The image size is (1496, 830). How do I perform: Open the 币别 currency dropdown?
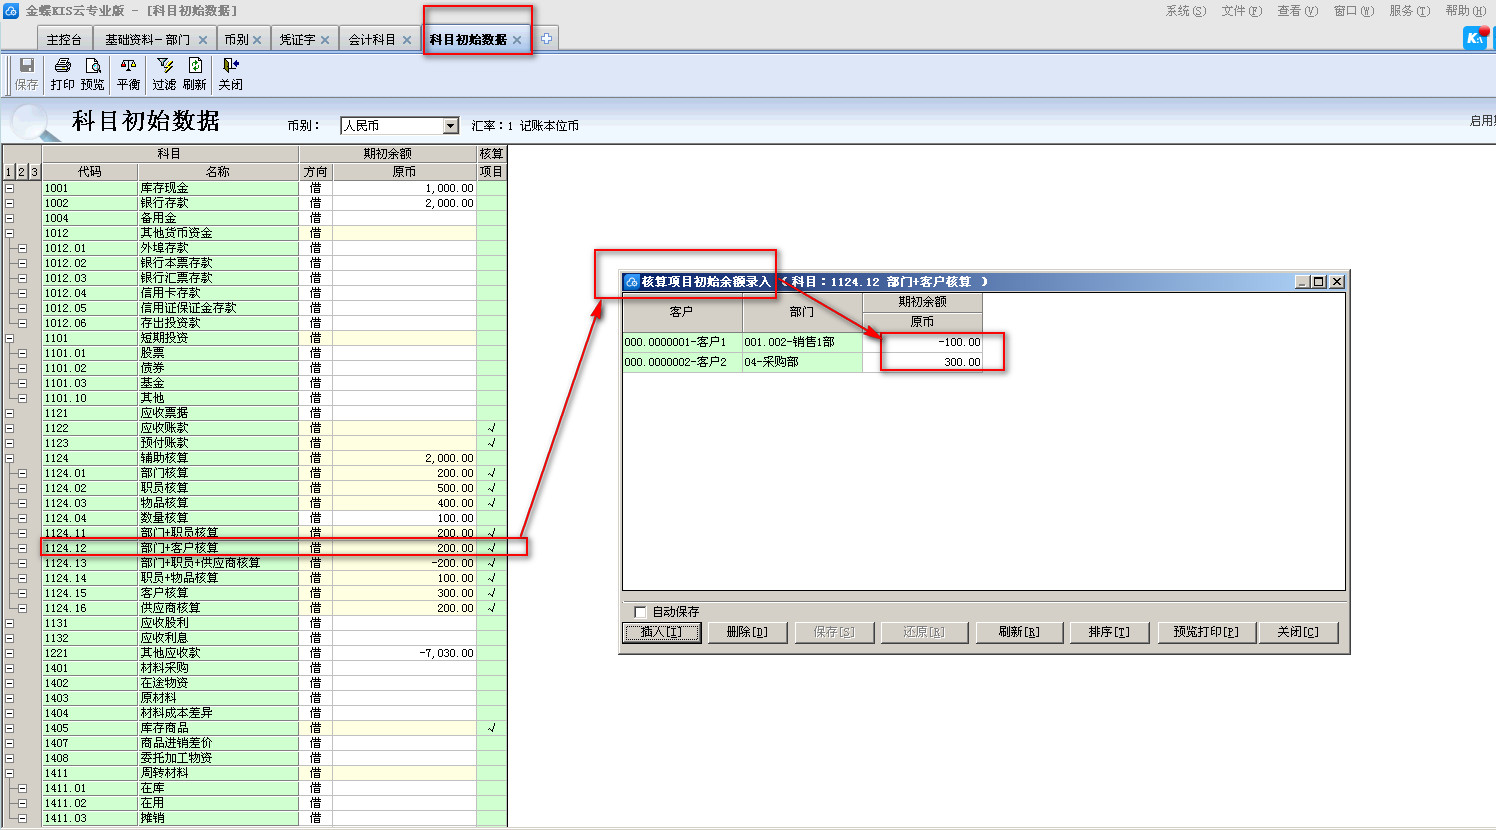[450, 126]
